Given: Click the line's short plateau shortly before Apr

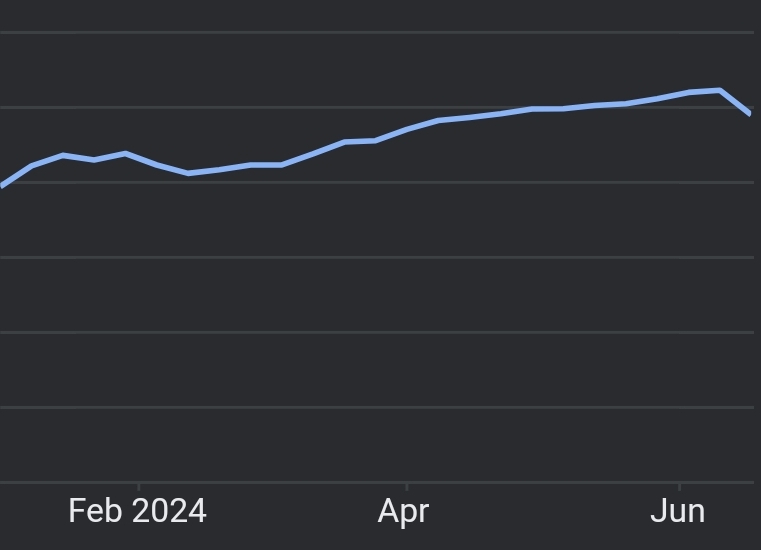Looking at the screenshot, I should [360, 142].
